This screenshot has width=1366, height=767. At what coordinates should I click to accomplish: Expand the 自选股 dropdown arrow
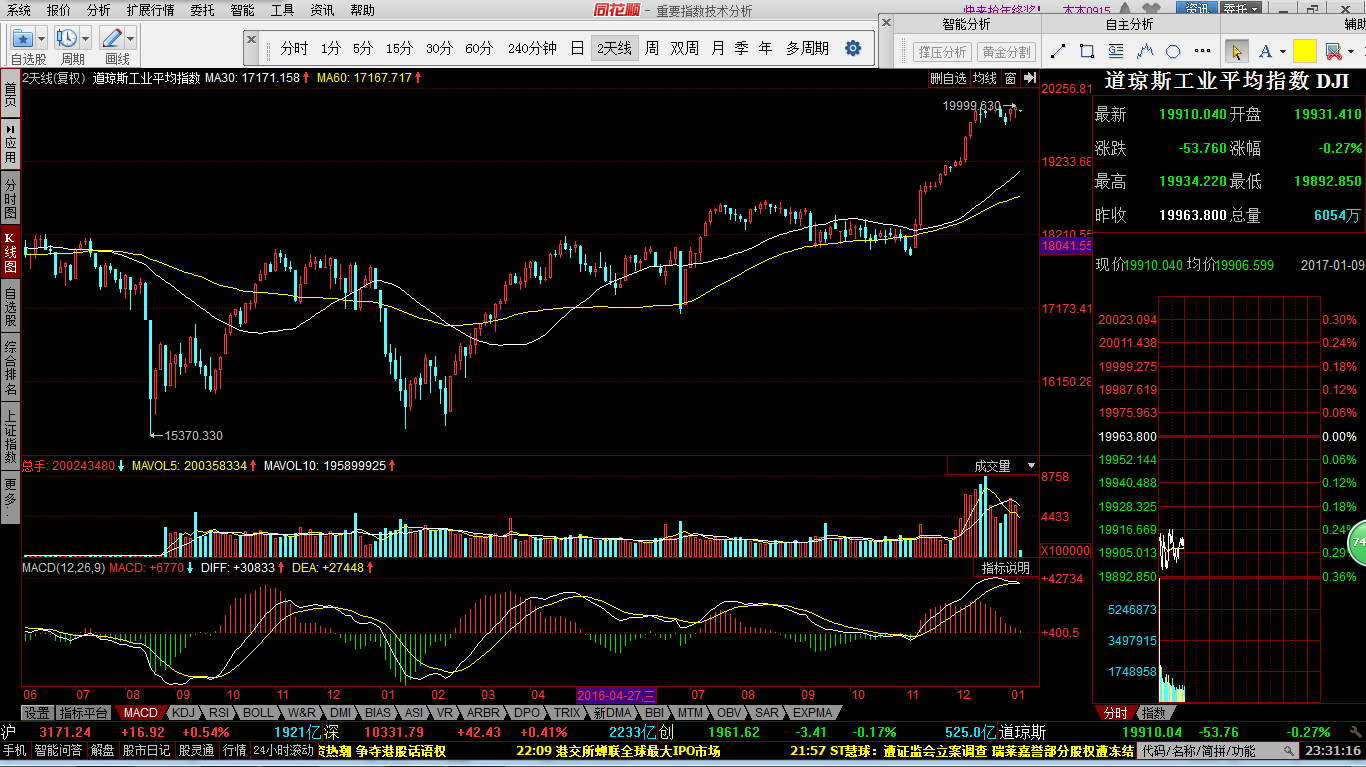(x=43, y=38)
